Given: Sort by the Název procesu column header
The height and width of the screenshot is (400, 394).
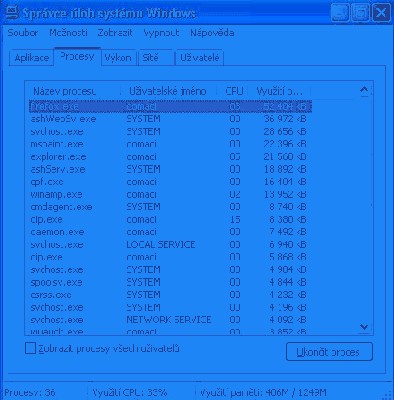Looking at the screenshot, I should point(73,91).
